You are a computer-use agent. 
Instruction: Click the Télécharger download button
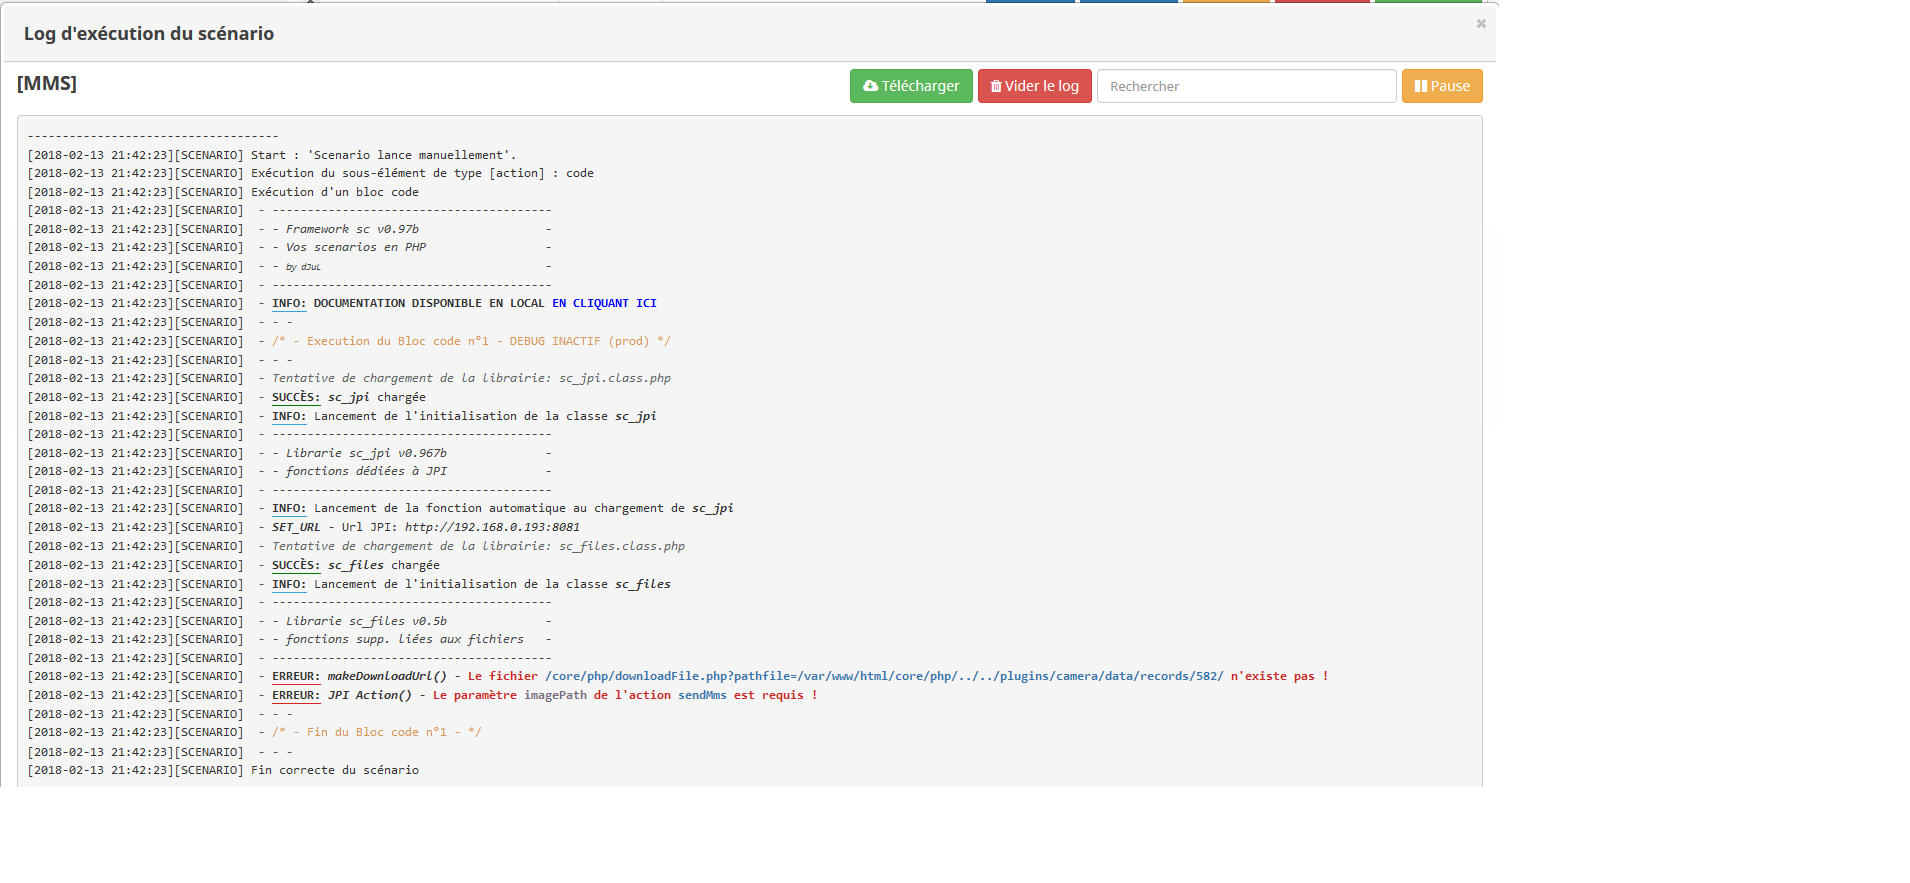click(x=911, y=86)
